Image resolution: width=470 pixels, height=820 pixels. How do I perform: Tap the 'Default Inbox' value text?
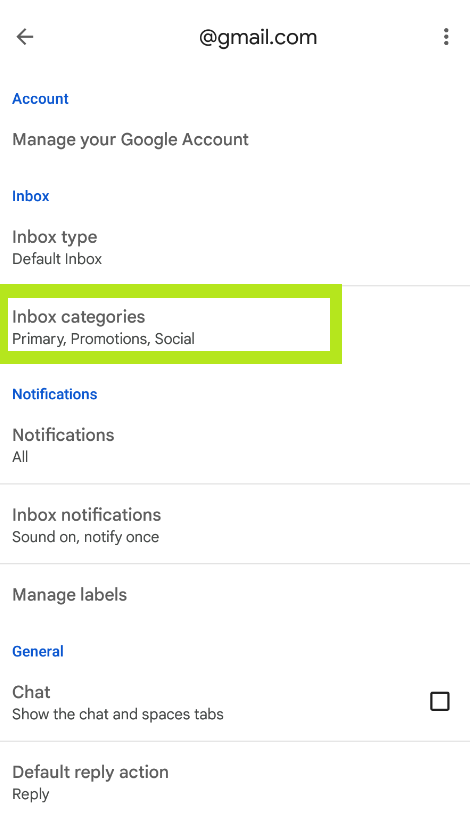pos(57,259)
